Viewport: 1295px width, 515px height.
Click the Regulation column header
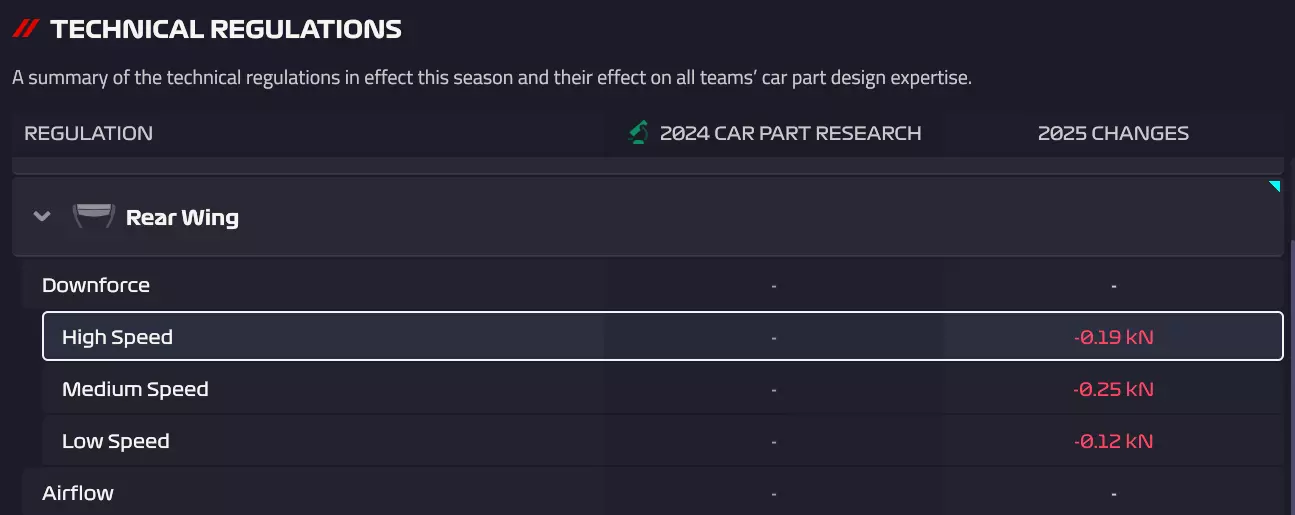(x=88, y=133)
